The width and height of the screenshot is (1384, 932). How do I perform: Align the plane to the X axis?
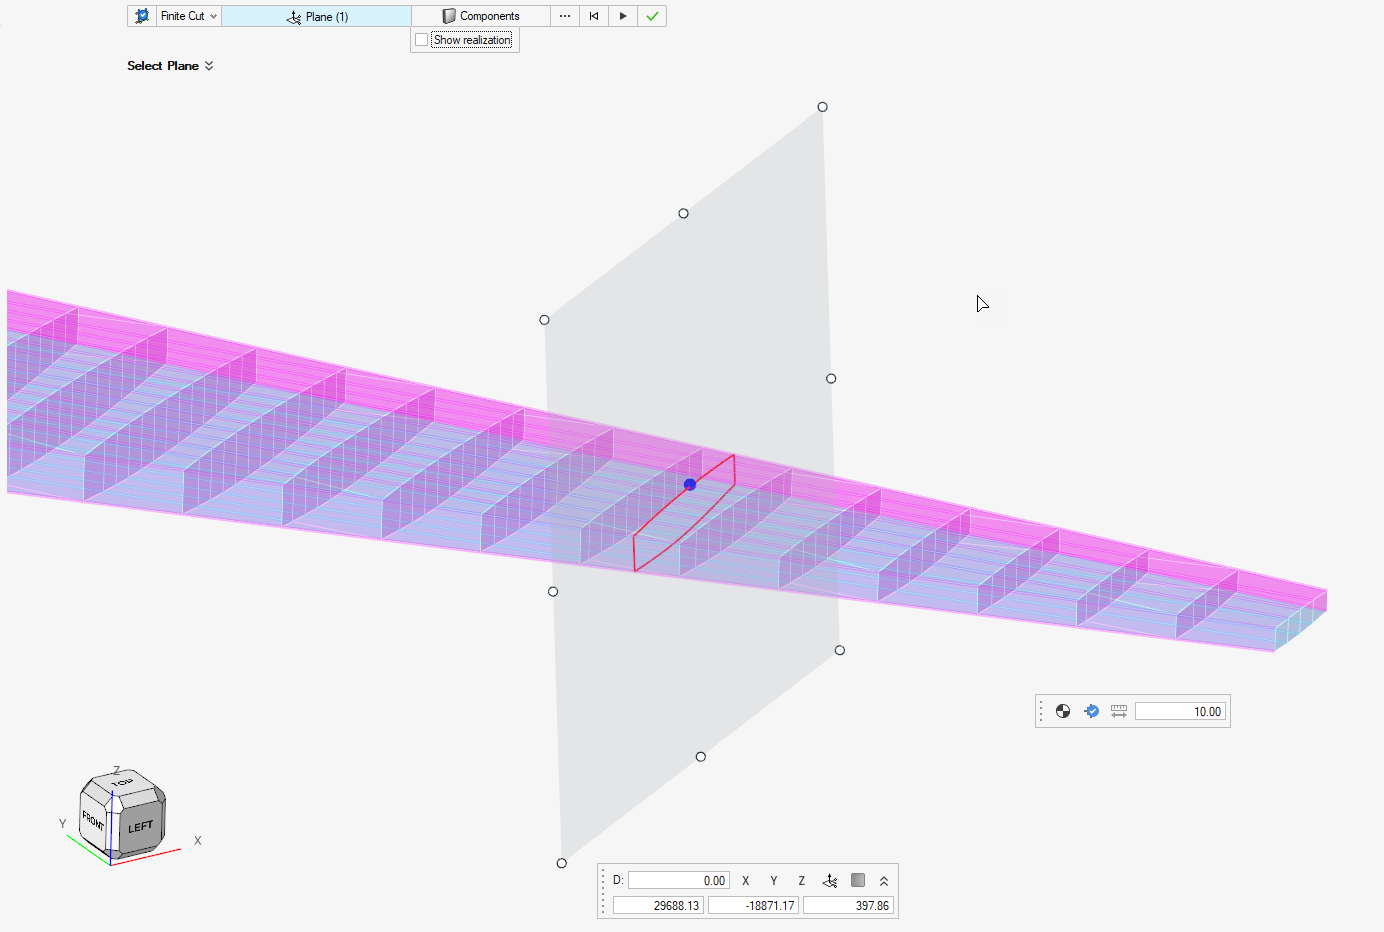pyautogui.click(x=746, y=881)
